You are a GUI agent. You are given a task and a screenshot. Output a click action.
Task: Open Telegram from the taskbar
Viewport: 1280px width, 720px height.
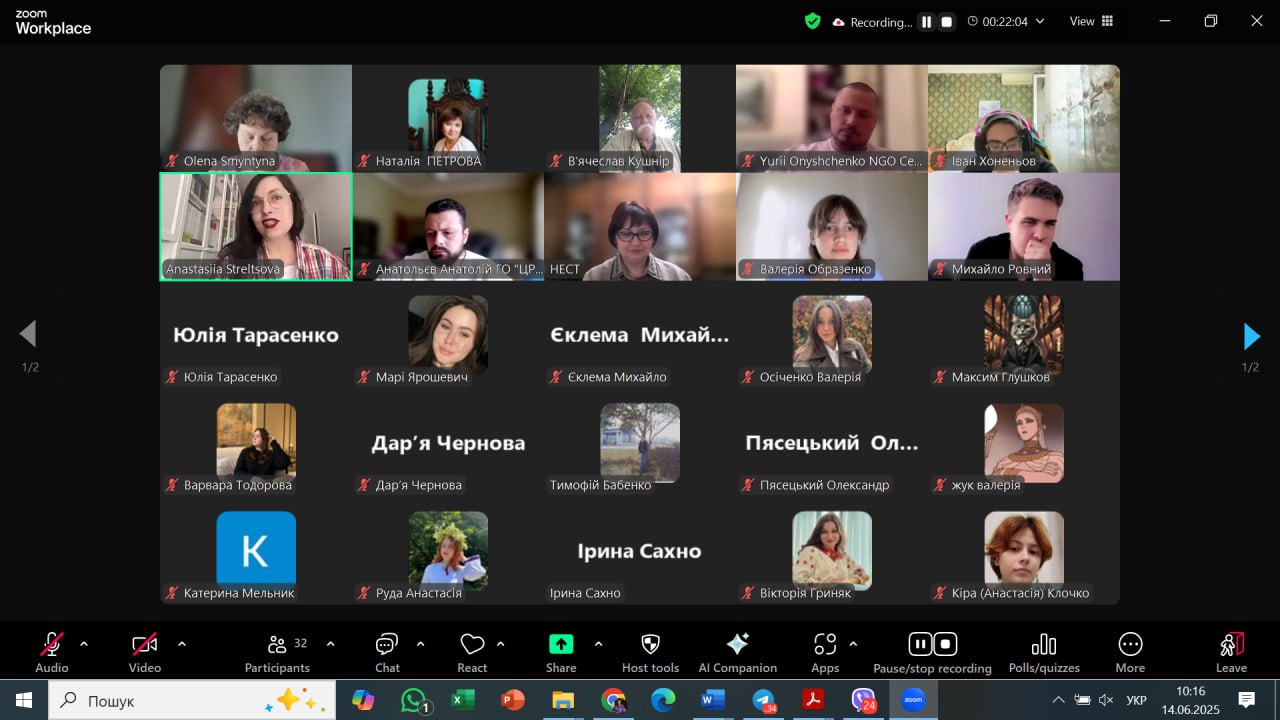click(x=764, y=700)
